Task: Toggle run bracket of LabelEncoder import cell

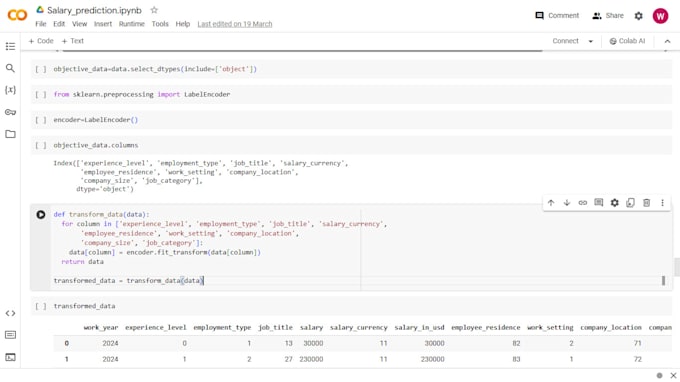Action: click(41, 94)
